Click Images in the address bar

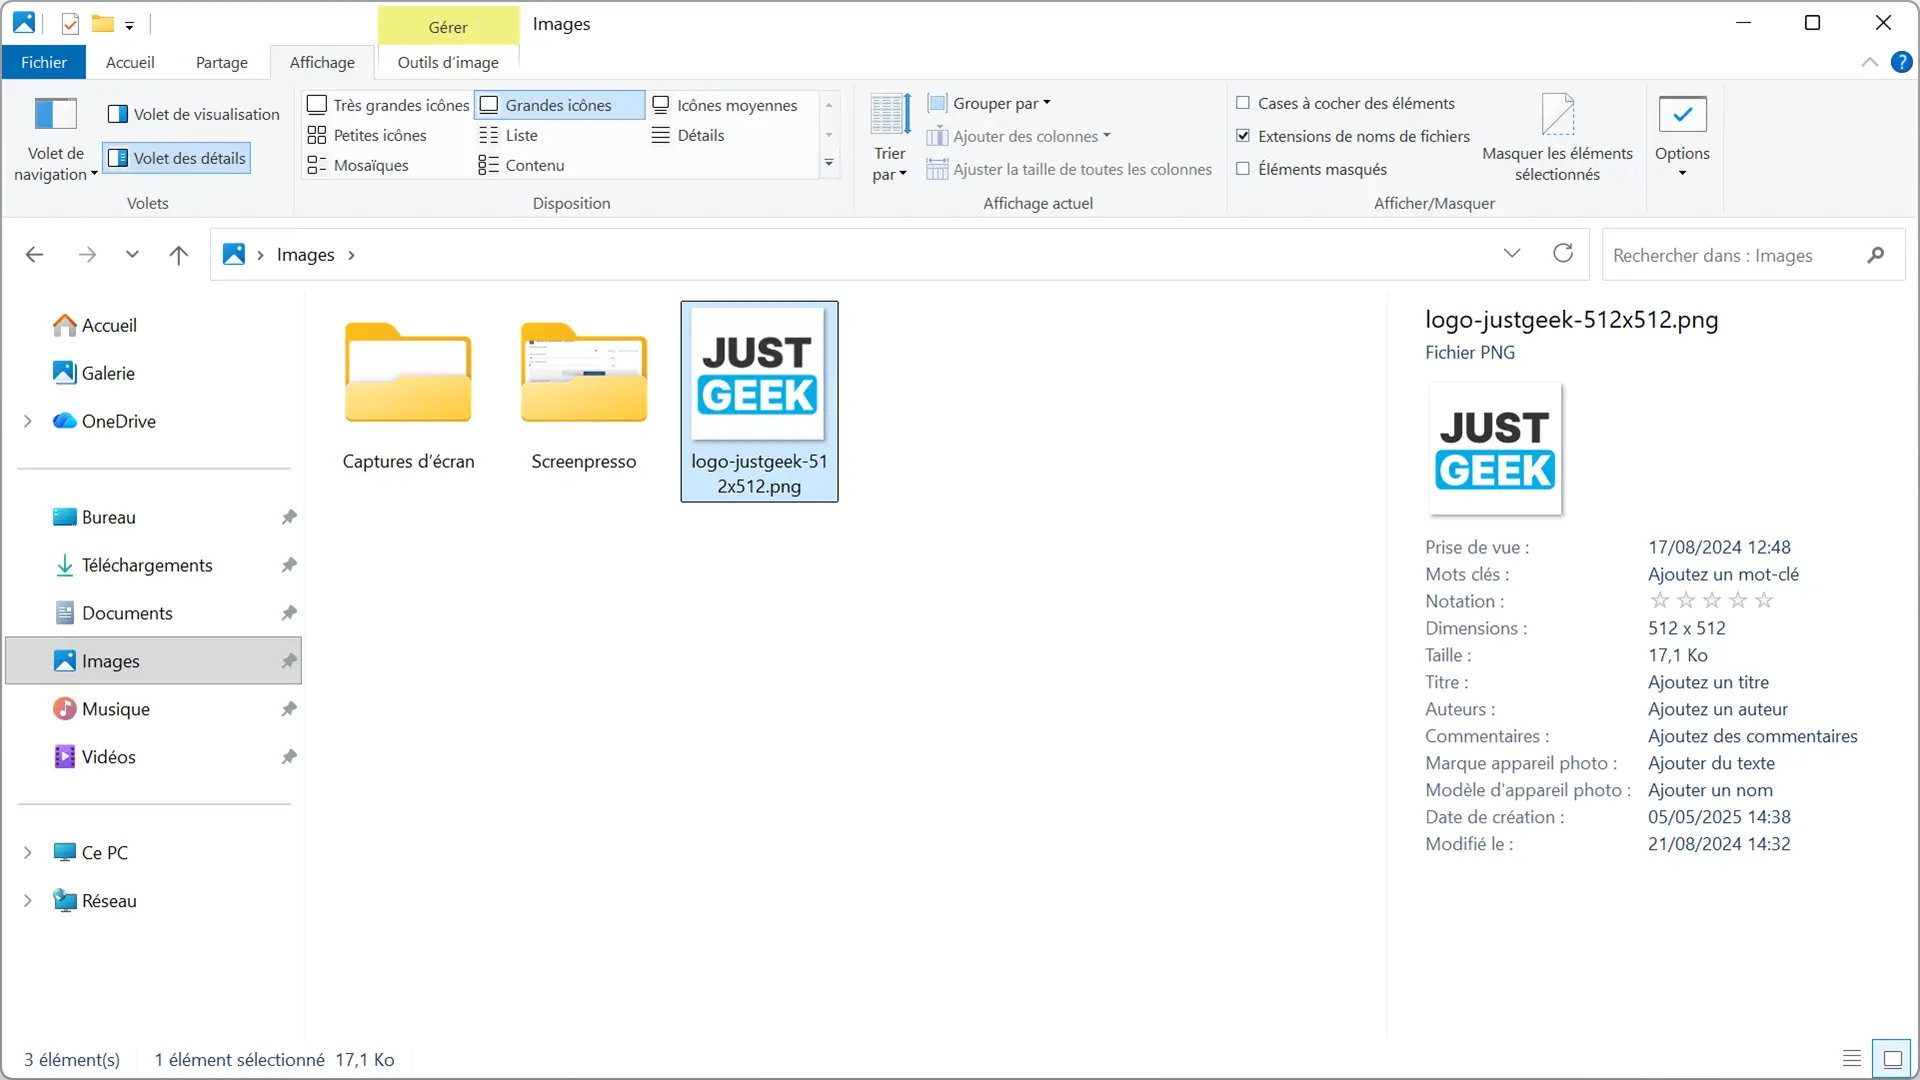306,255
